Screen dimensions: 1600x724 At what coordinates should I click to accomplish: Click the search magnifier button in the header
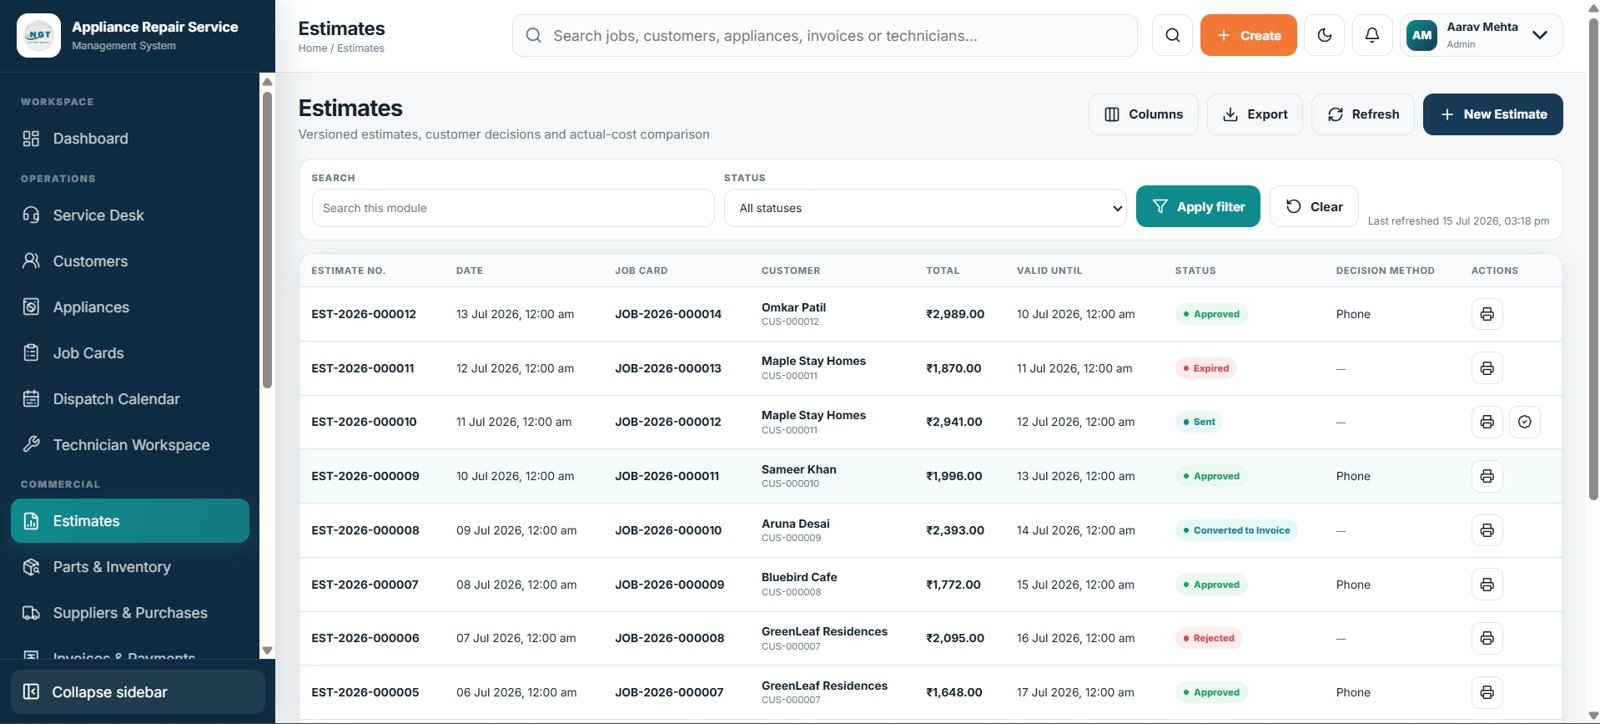click(x=1172, y=35)
